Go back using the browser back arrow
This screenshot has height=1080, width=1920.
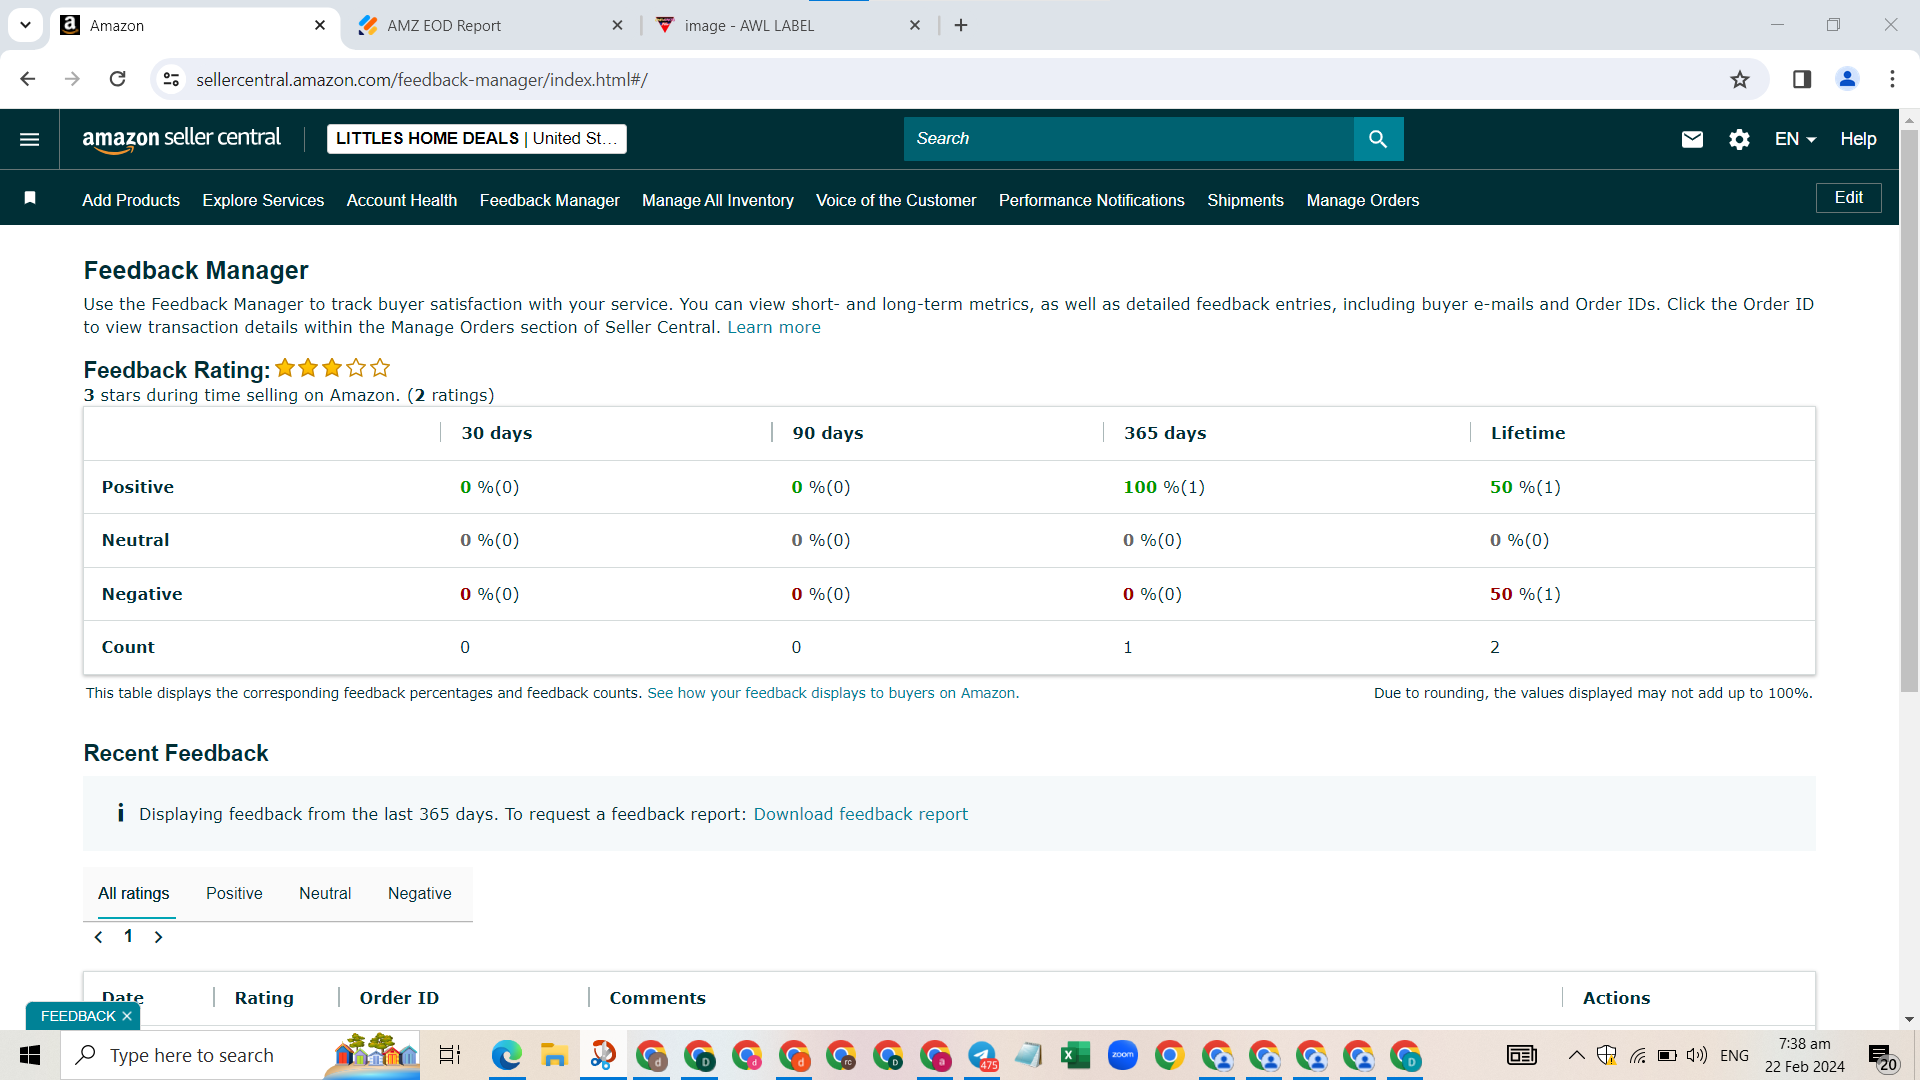pos(28,79)
